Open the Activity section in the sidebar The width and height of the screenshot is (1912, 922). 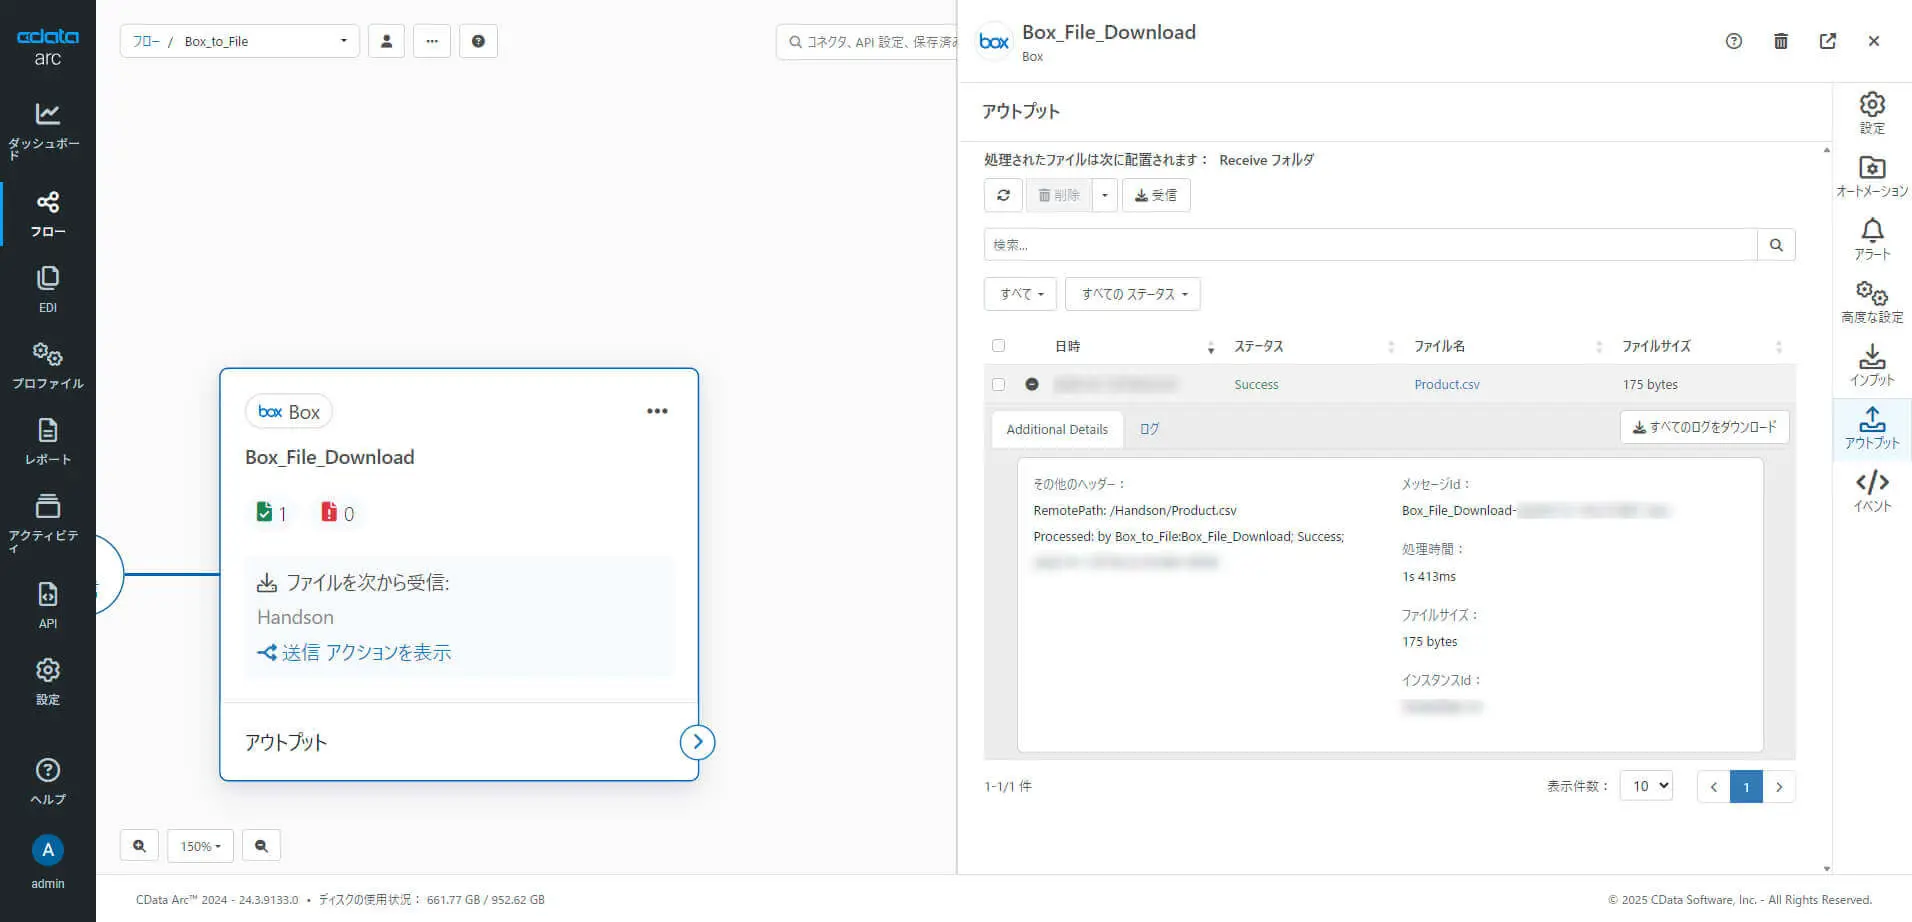[x=47, y=522]
